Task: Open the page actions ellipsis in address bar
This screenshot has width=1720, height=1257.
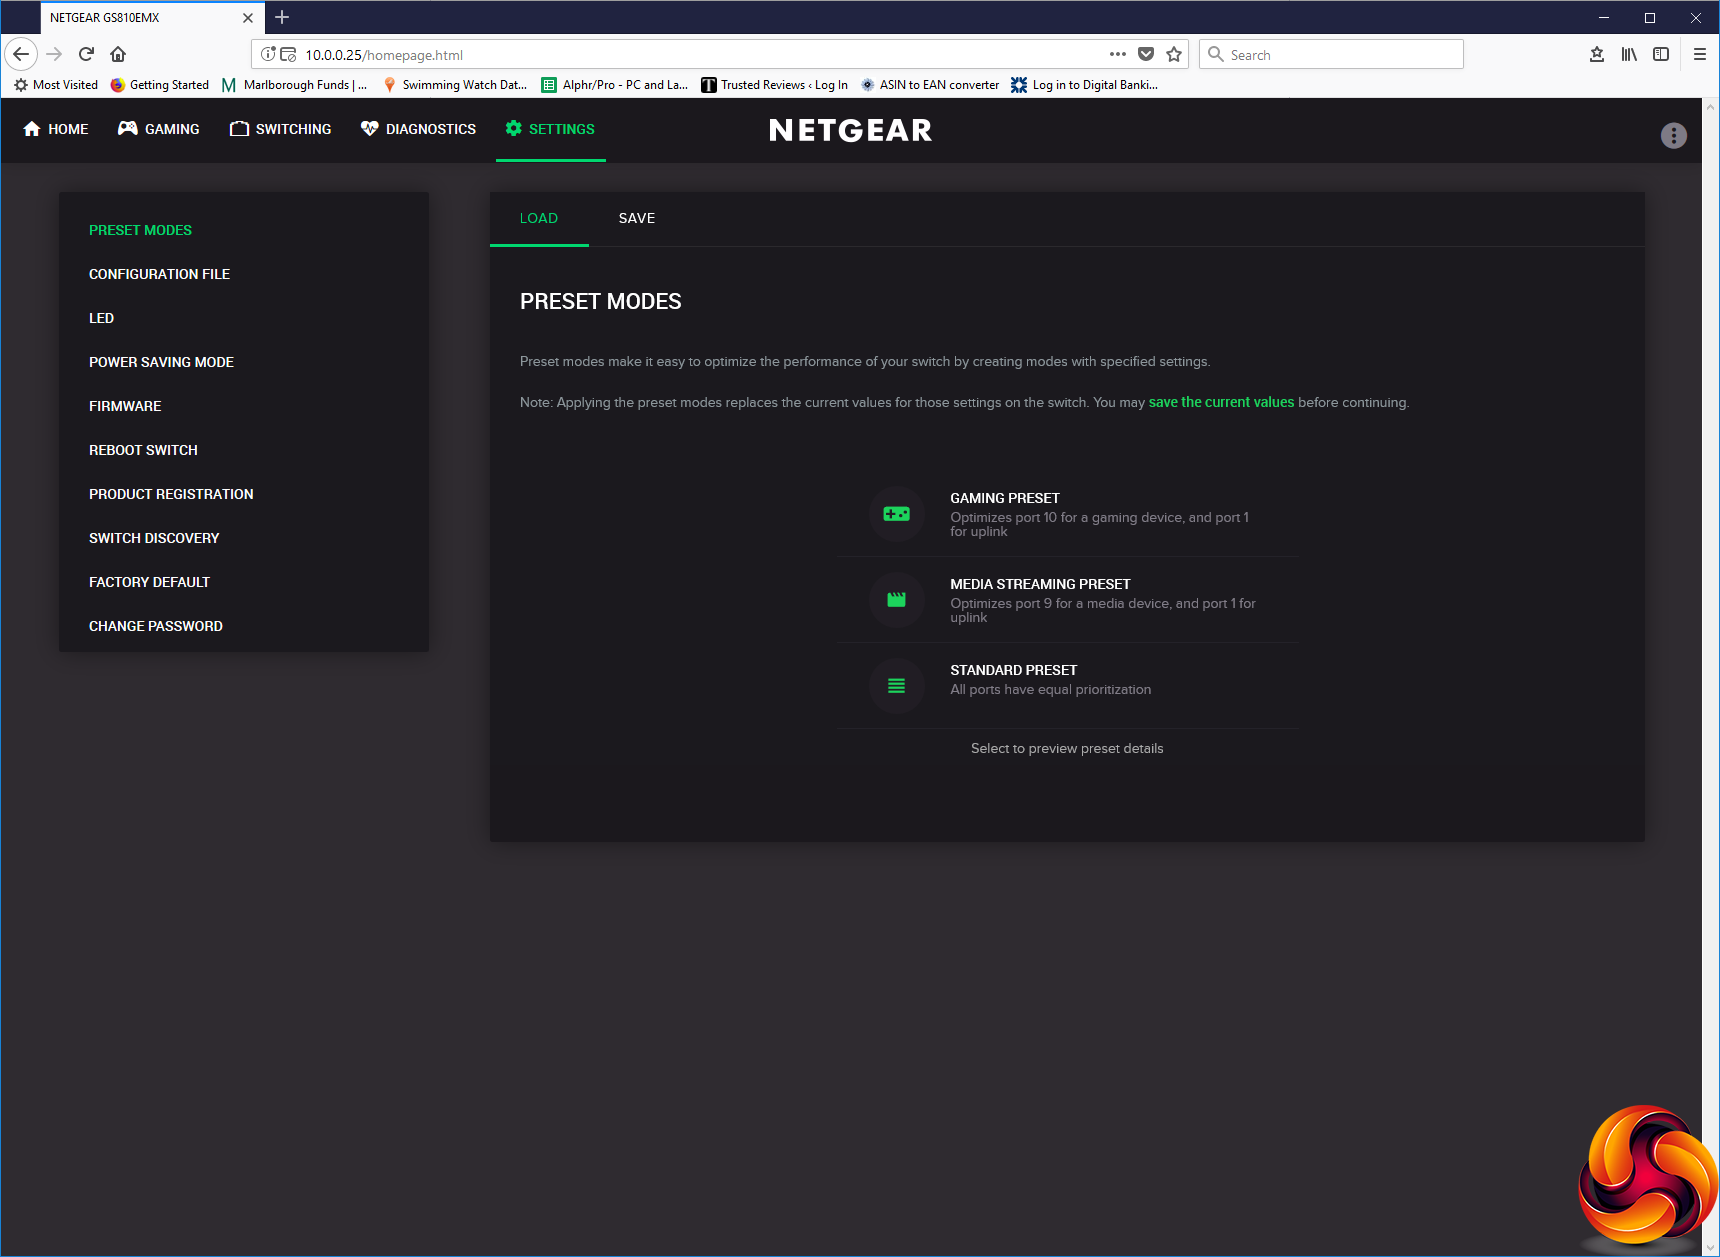Action: (x=1118, y=54)
